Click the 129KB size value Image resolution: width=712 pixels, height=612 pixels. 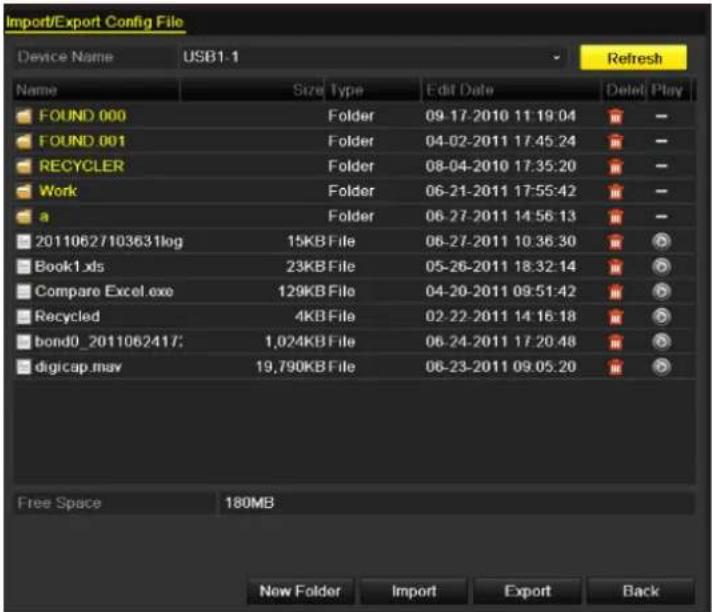pyautogui.click(x=302, y=291)
